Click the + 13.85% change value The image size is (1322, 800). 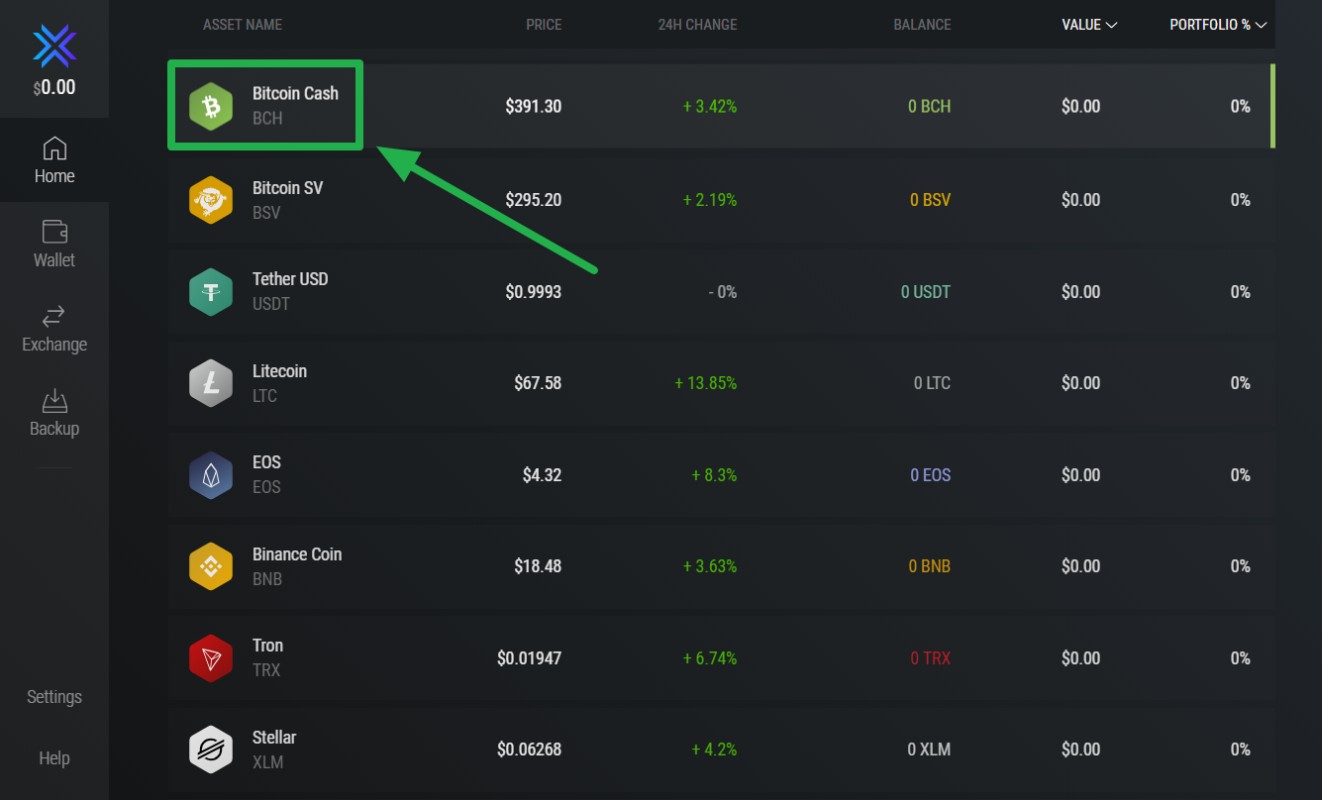[x=706, y=383]
